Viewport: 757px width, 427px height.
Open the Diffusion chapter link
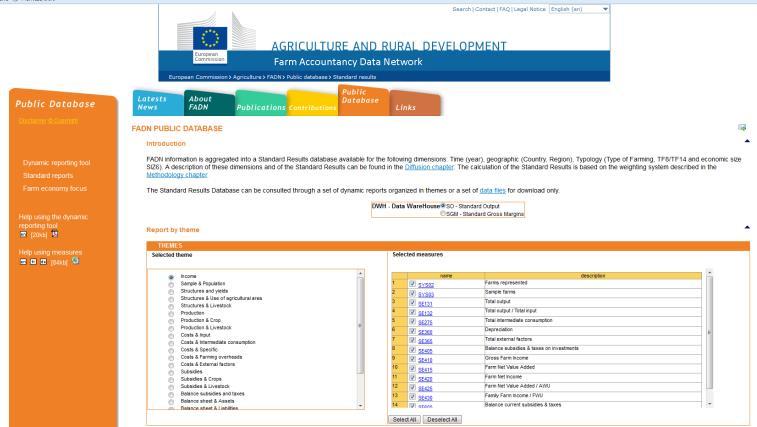(429, 167)
